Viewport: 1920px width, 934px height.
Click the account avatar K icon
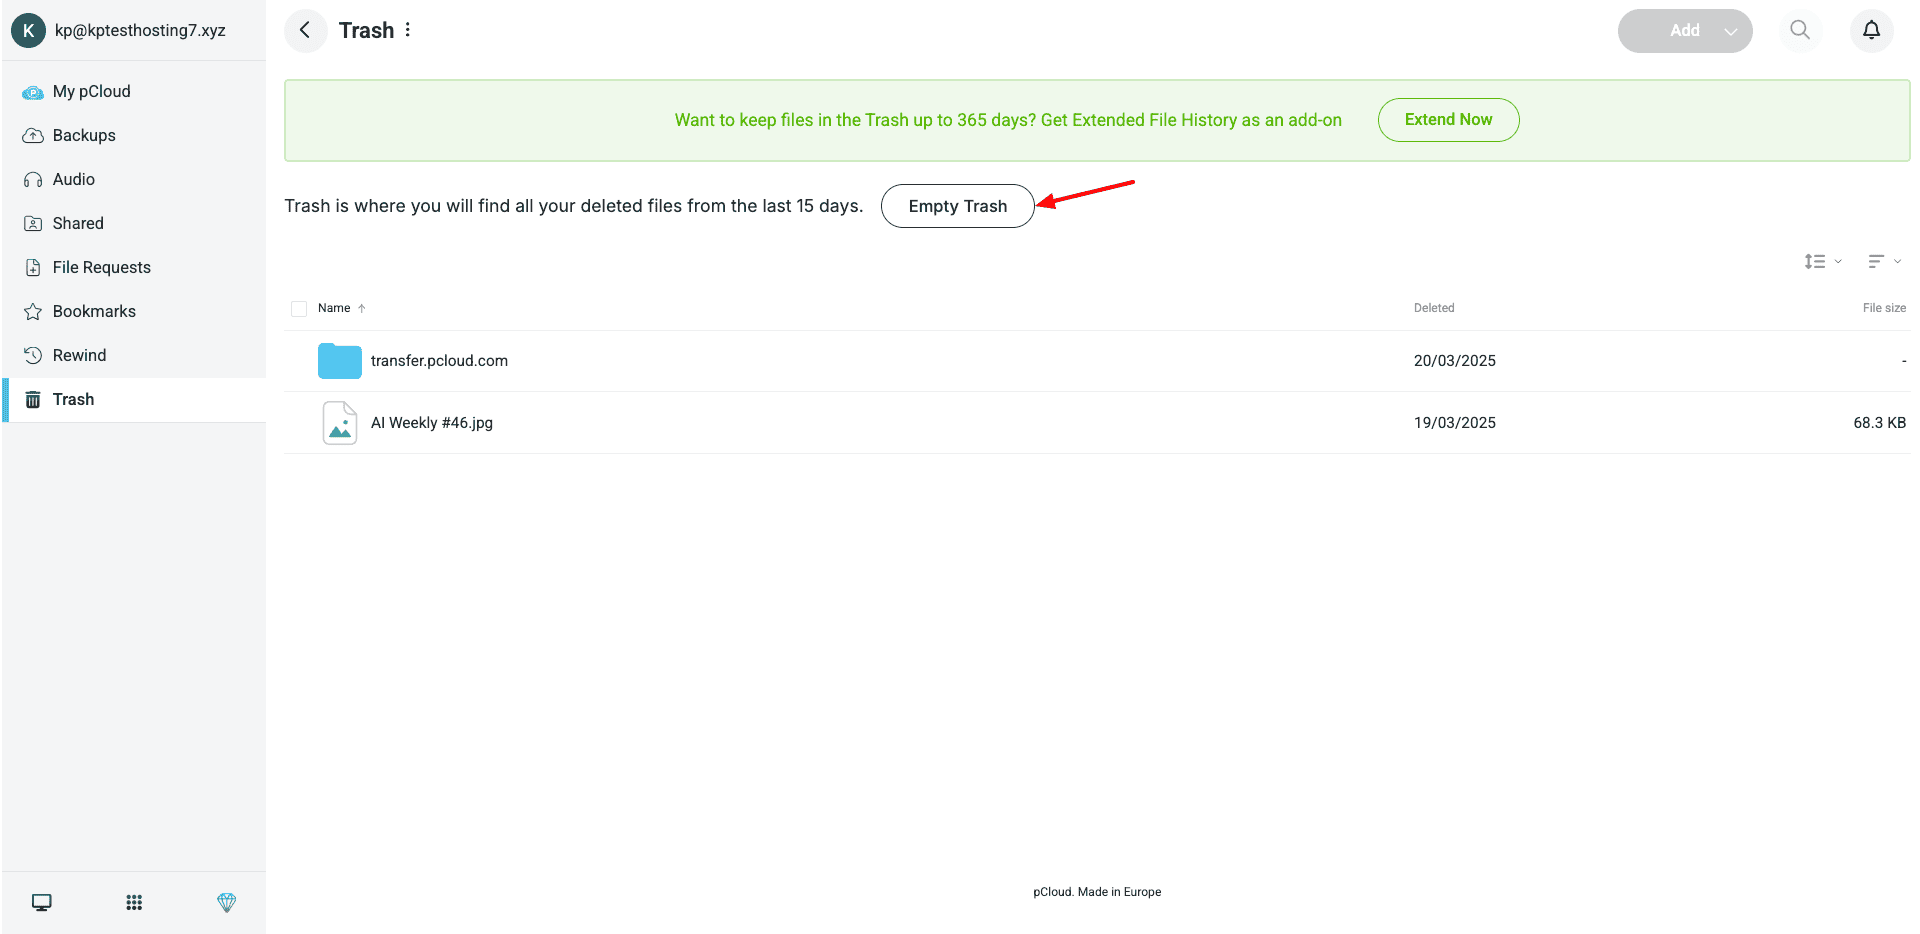(28, 30)
